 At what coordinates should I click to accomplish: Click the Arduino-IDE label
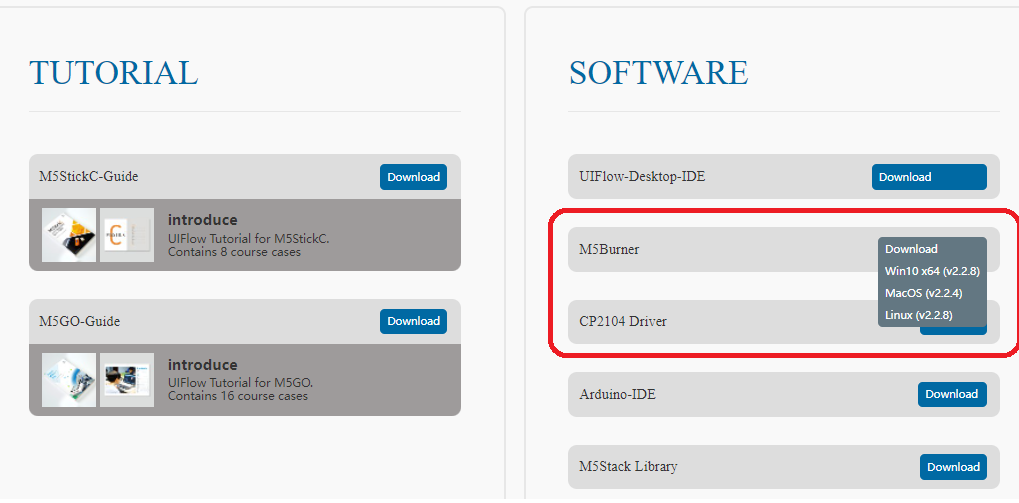tap(617, 394)
